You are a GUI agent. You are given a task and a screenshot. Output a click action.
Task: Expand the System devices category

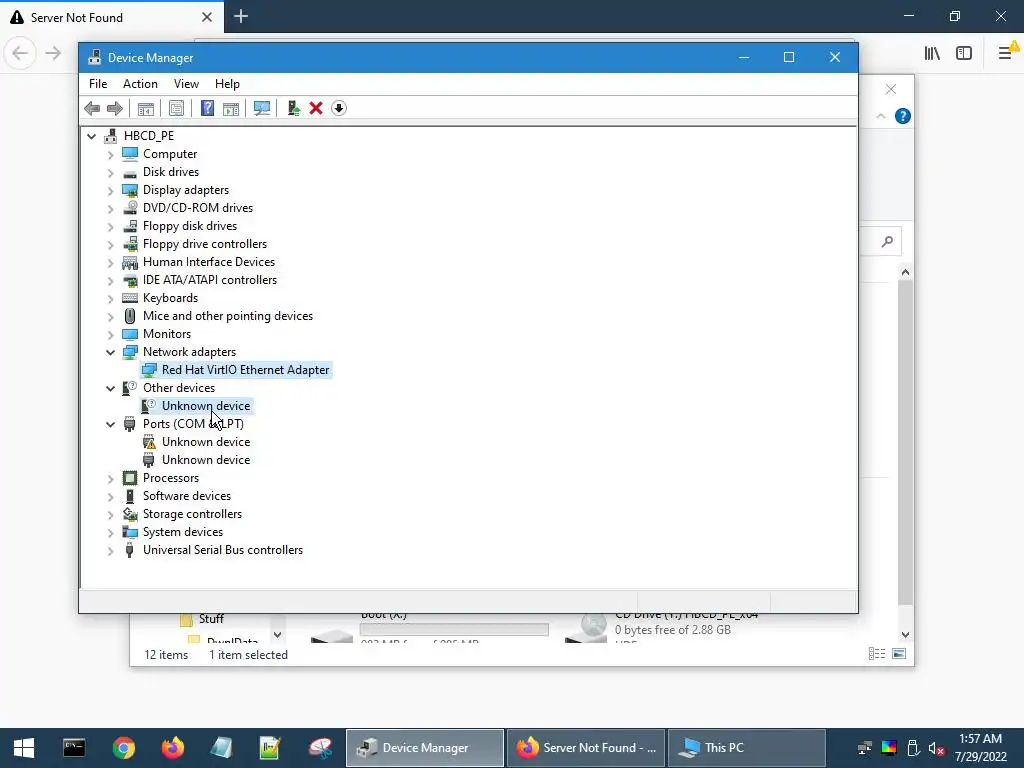pos(110,533)
